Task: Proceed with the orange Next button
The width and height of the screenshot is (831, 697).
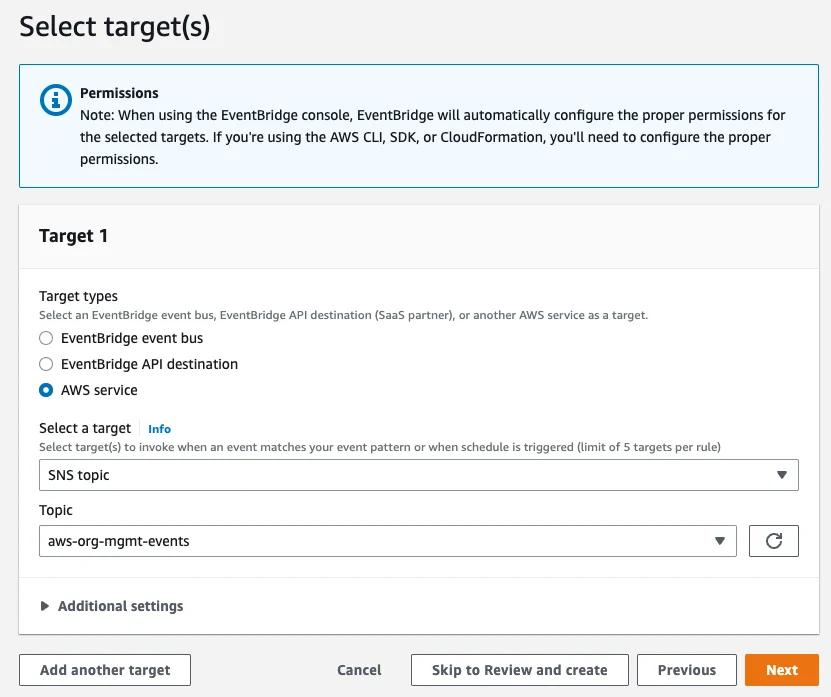Action: (781, 670)
